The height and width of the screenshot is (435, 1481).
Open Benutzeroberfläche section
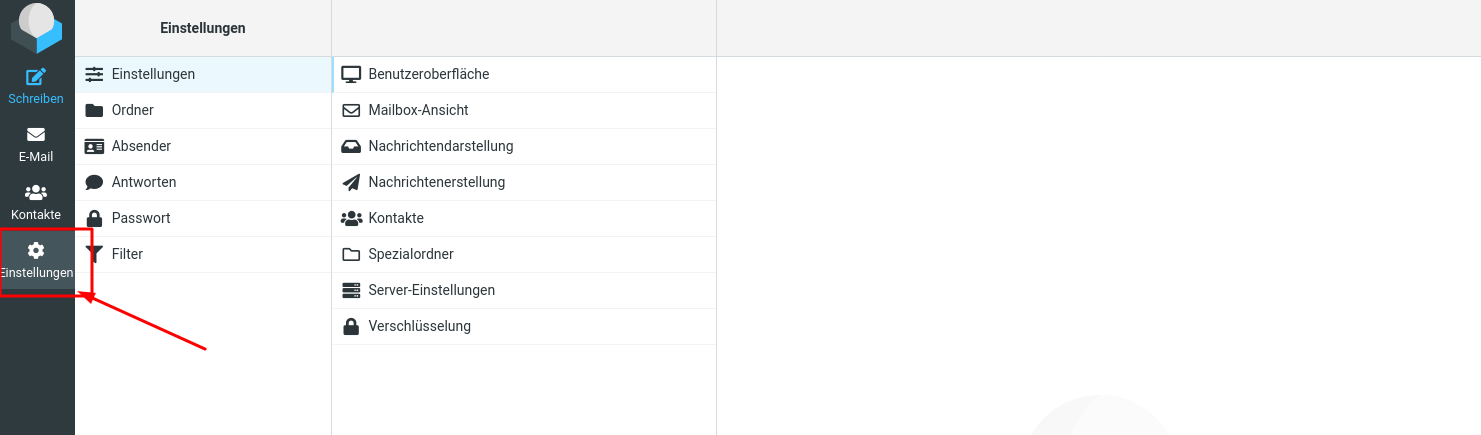pyautogui.click(x=524, y=74)
